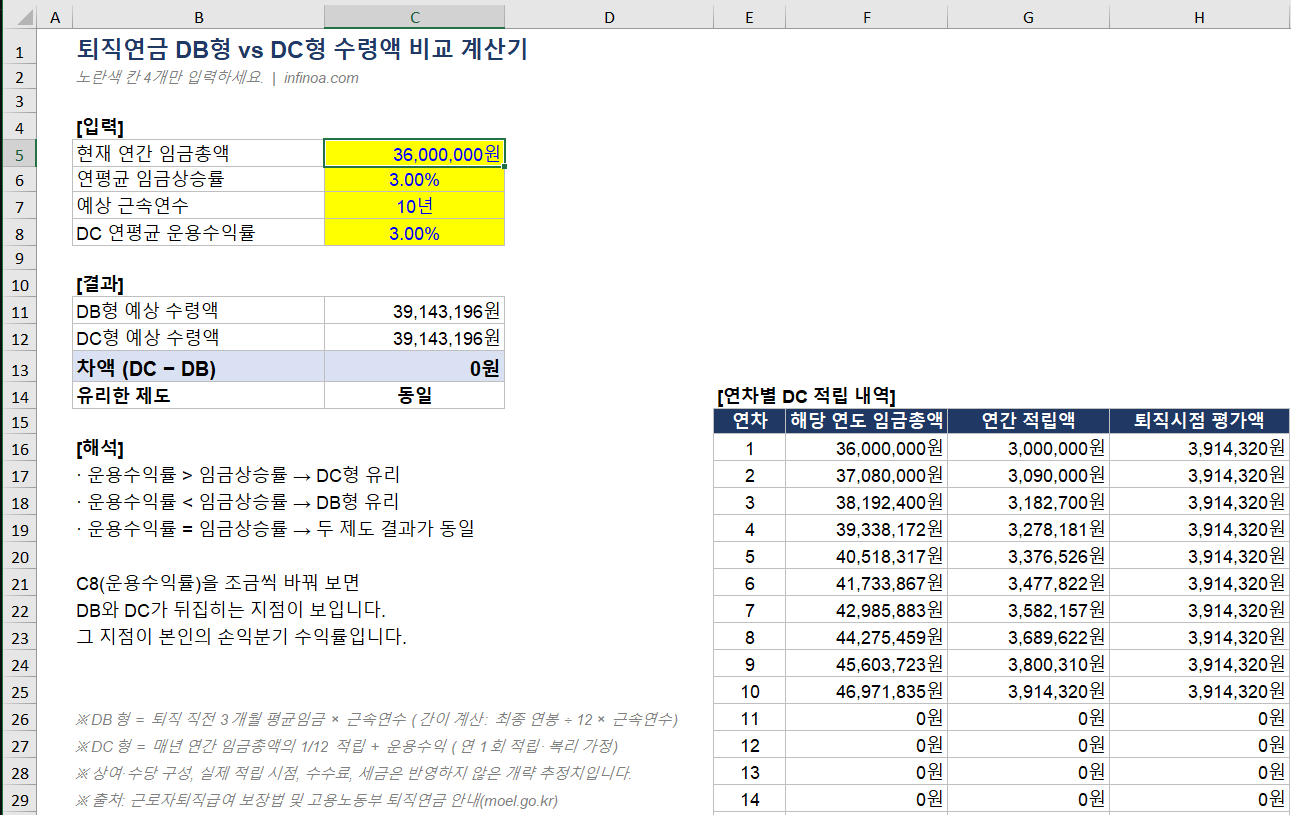
Task: Select cell C5 with value 36,000,000원
Action: tap(414, 154)
